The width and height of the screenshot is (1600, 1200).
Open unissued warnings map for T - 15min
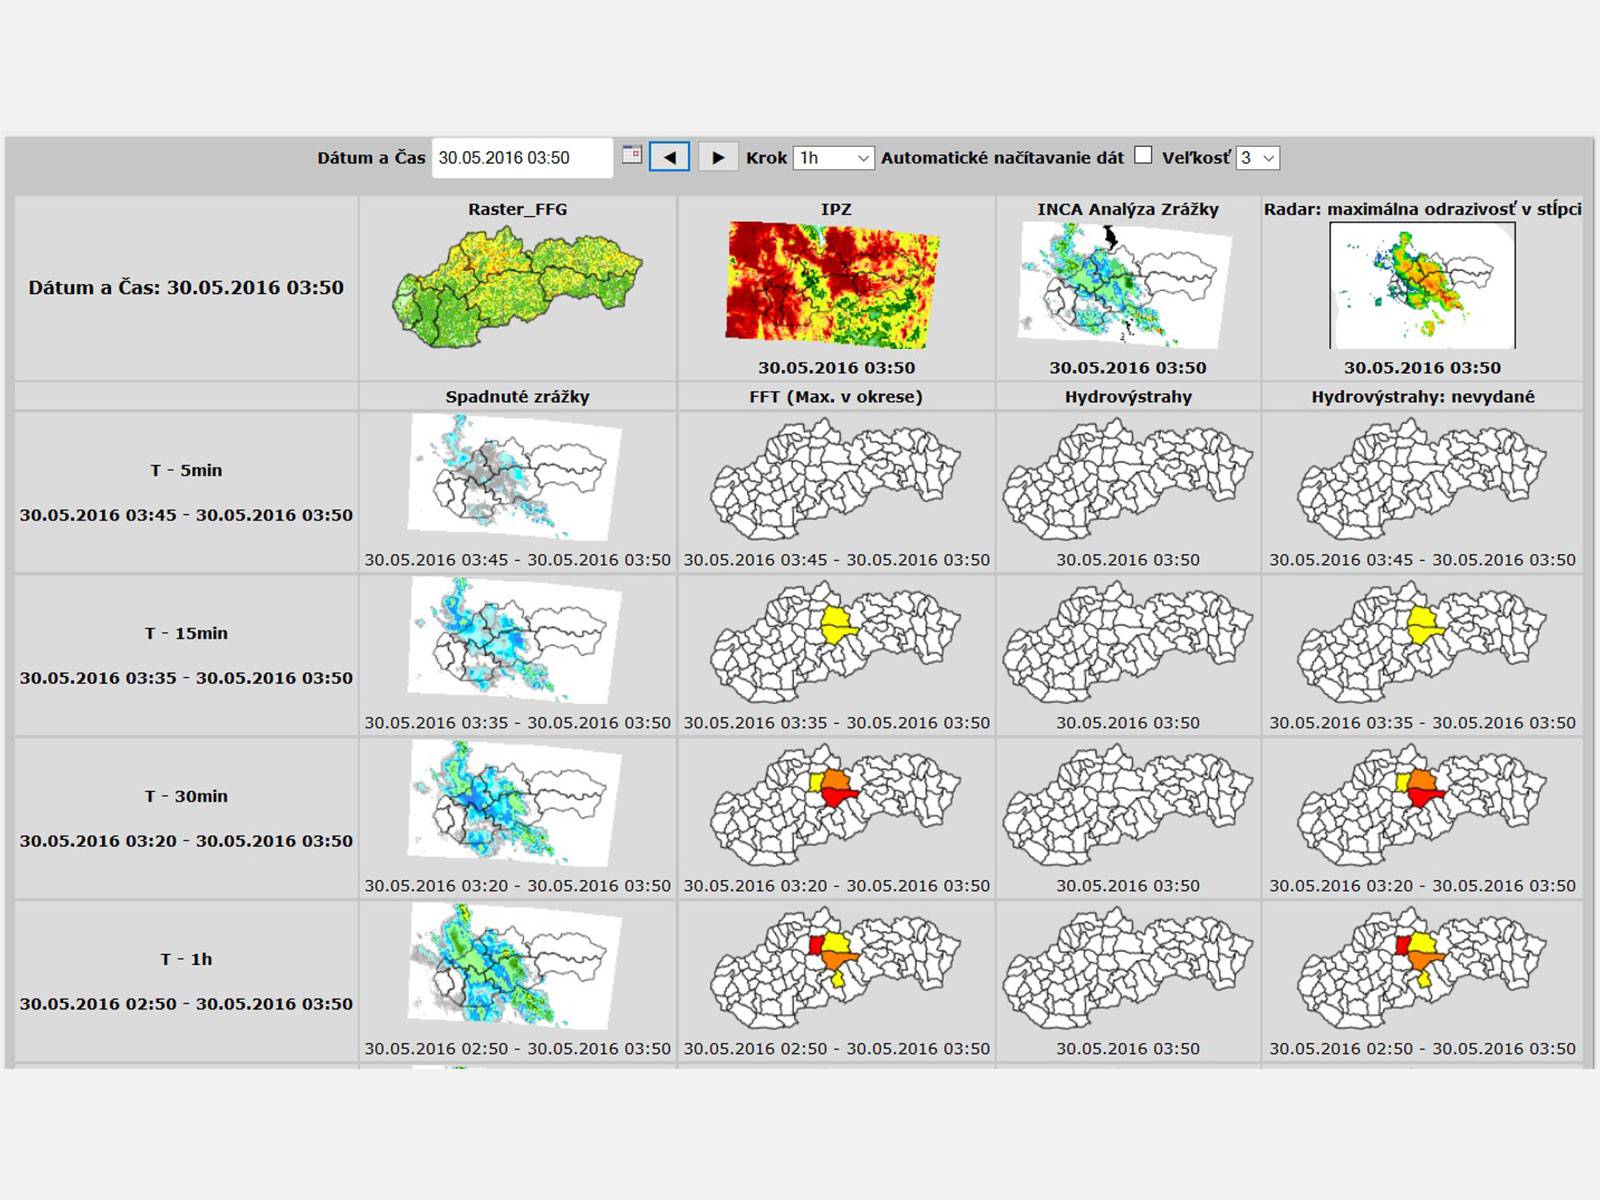pyautogui.click(x=1422, y=643)
